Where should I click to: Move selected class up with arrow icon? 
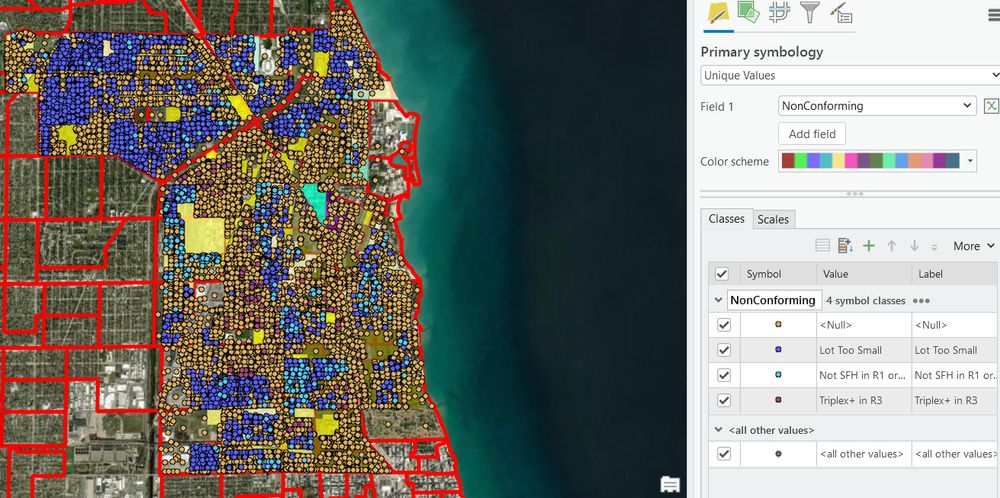892,245
